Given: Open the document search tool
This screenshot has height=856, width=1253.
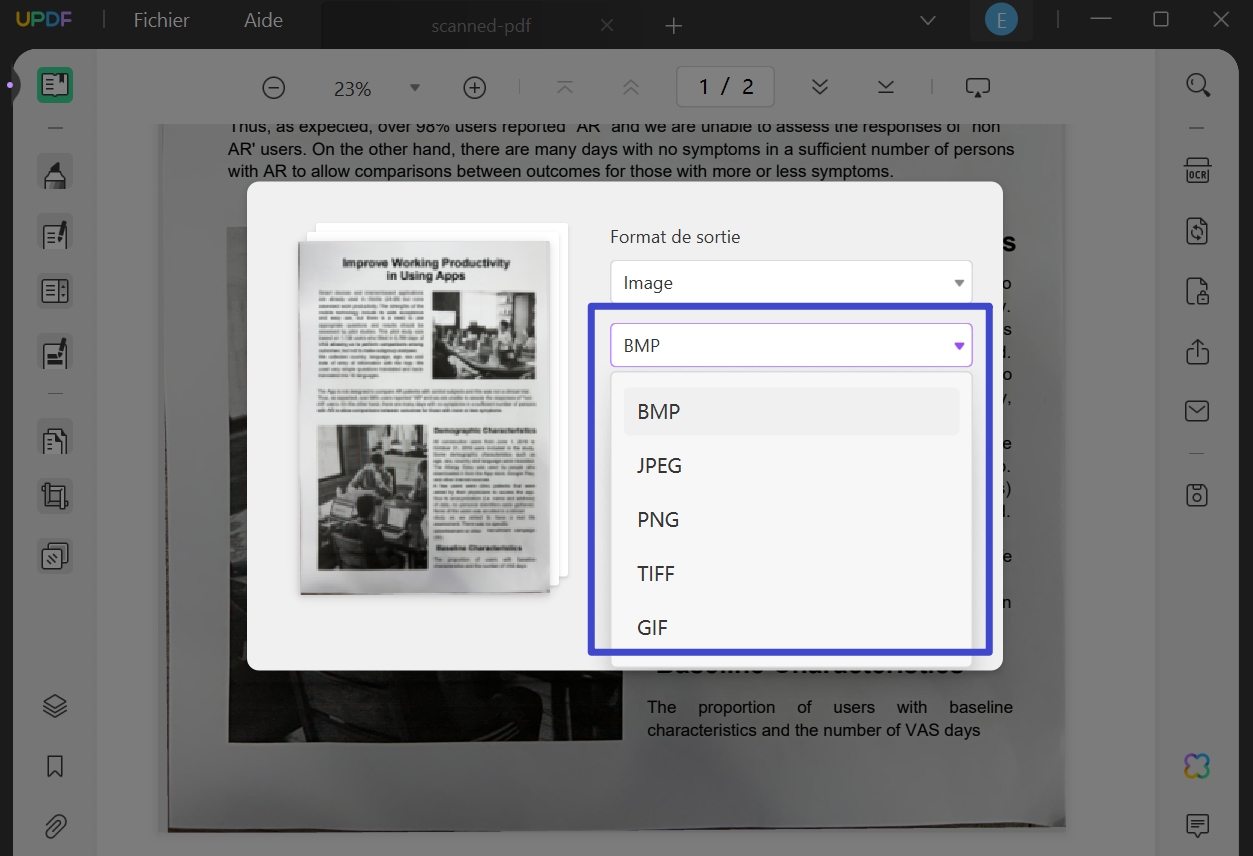Looking at the screenshot, I should [x=1197, y=86].
